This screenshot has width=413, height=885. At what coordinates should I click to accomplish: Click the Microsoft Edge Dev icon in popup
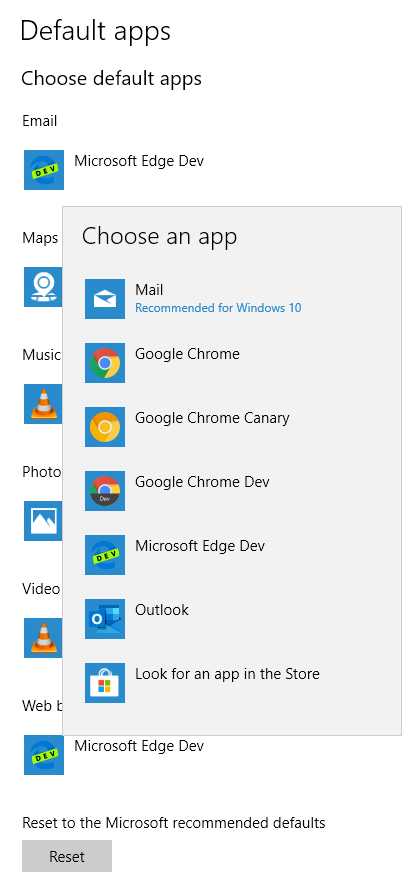click(x=105, y=555)
